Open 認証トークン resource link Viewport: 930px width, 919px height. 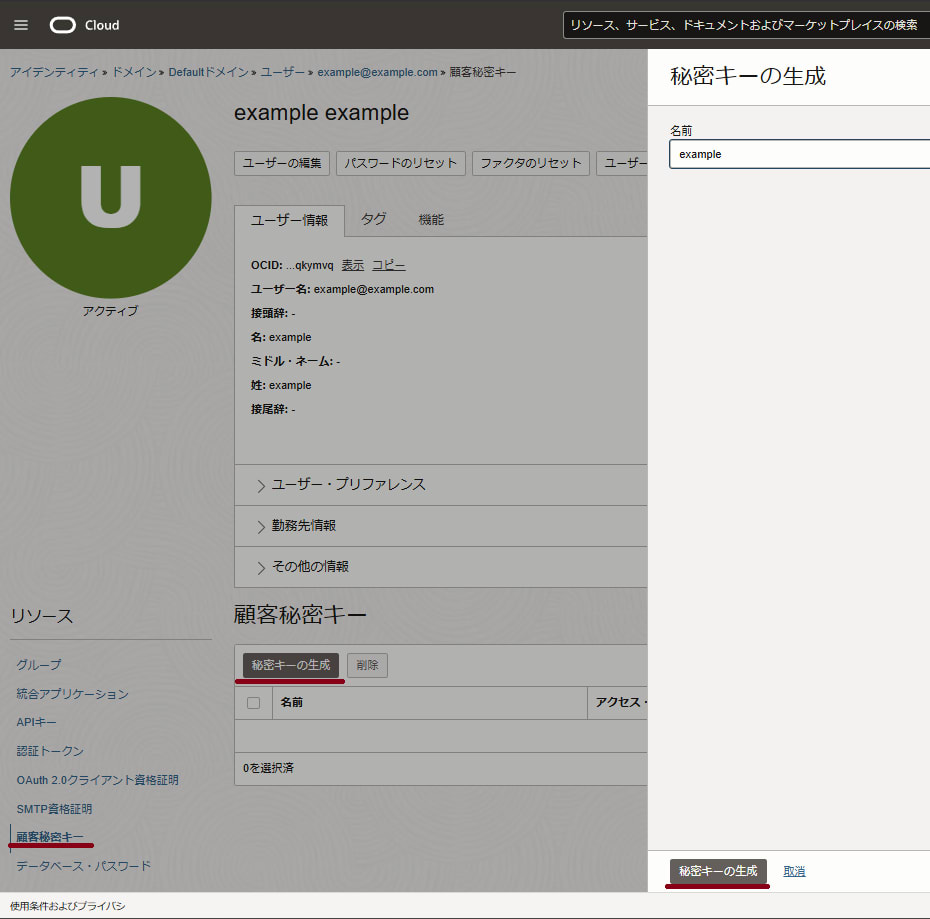pyautogui.click(x=50, y=751)
